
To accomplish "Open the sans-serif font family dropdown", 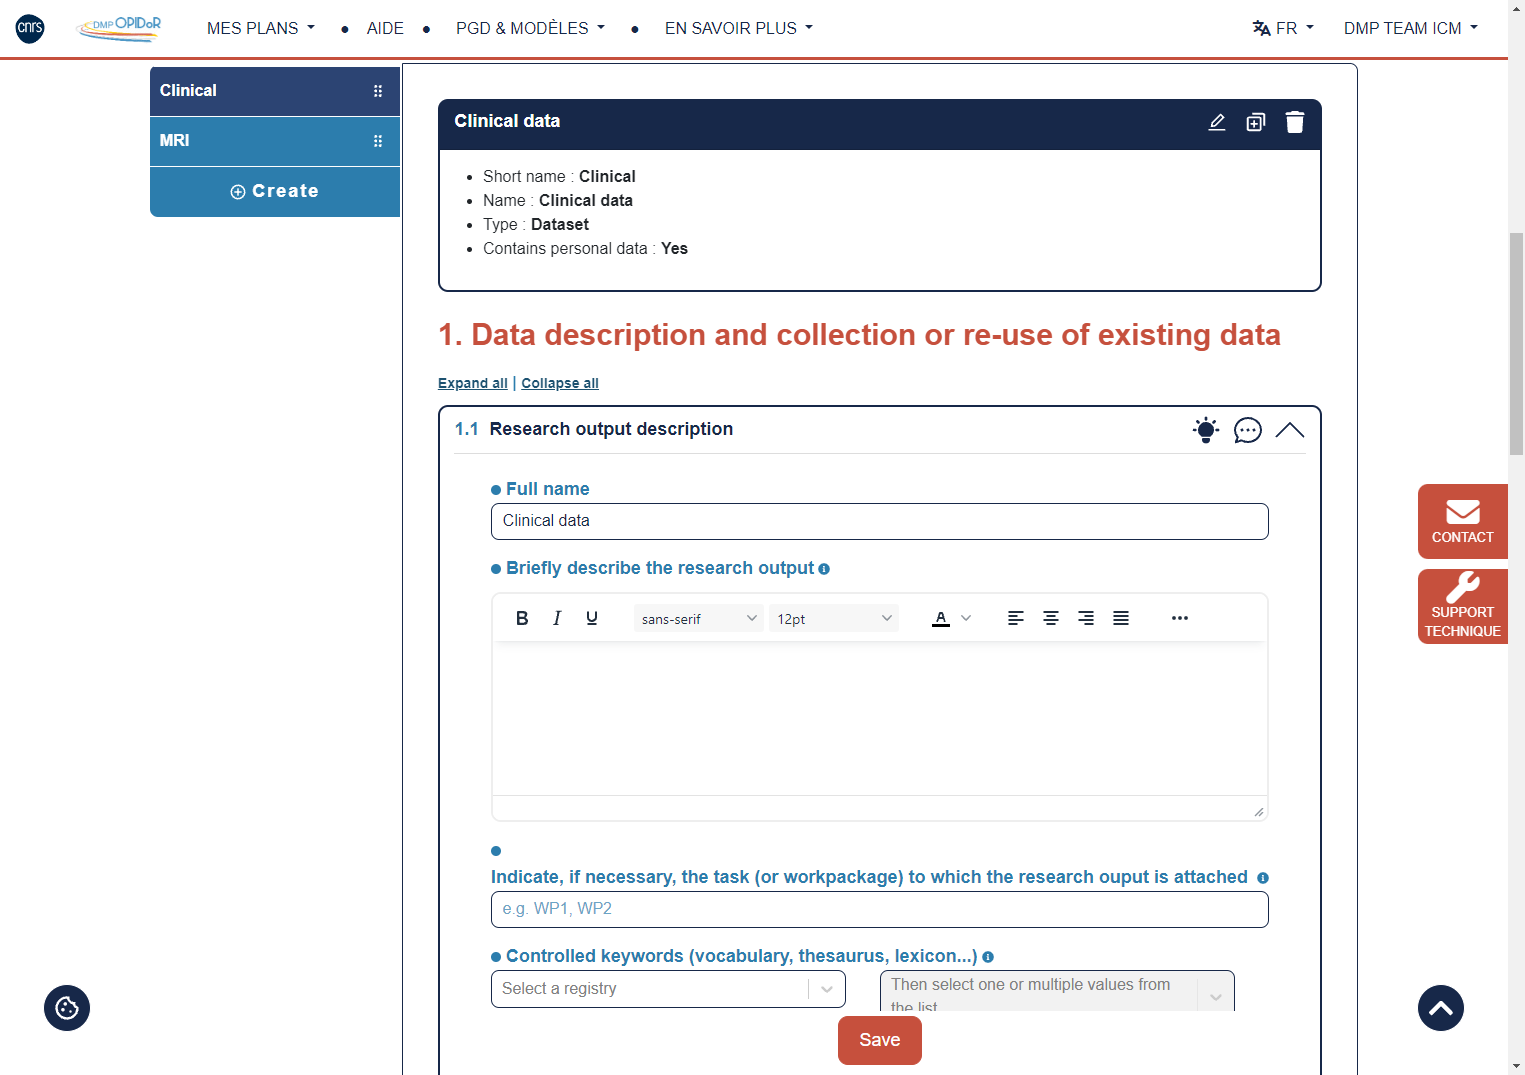I will (x=699, y=619).
